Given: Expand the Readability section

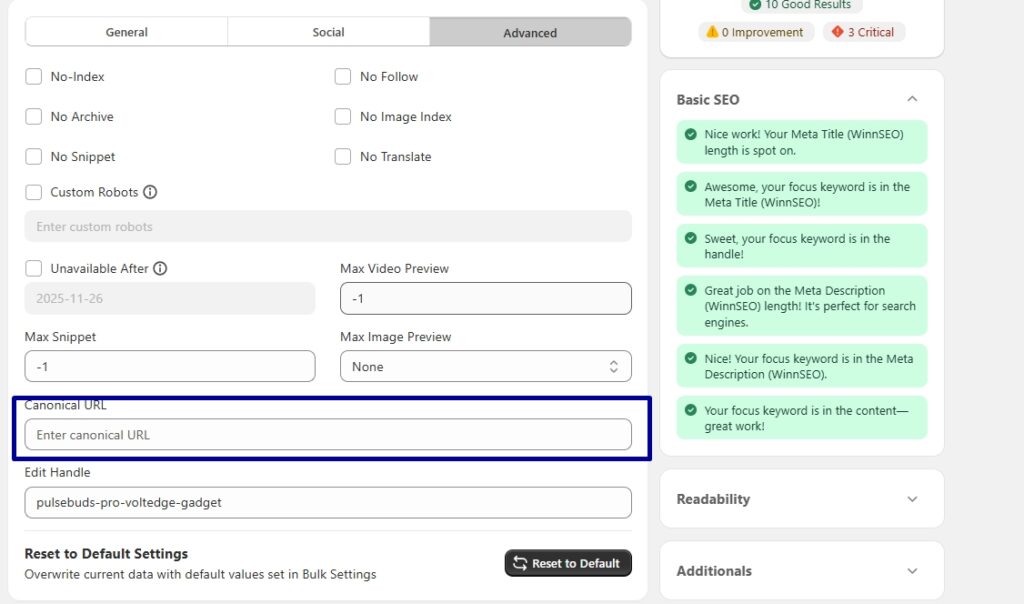Looking at the screenshot, I should point(802,499).
